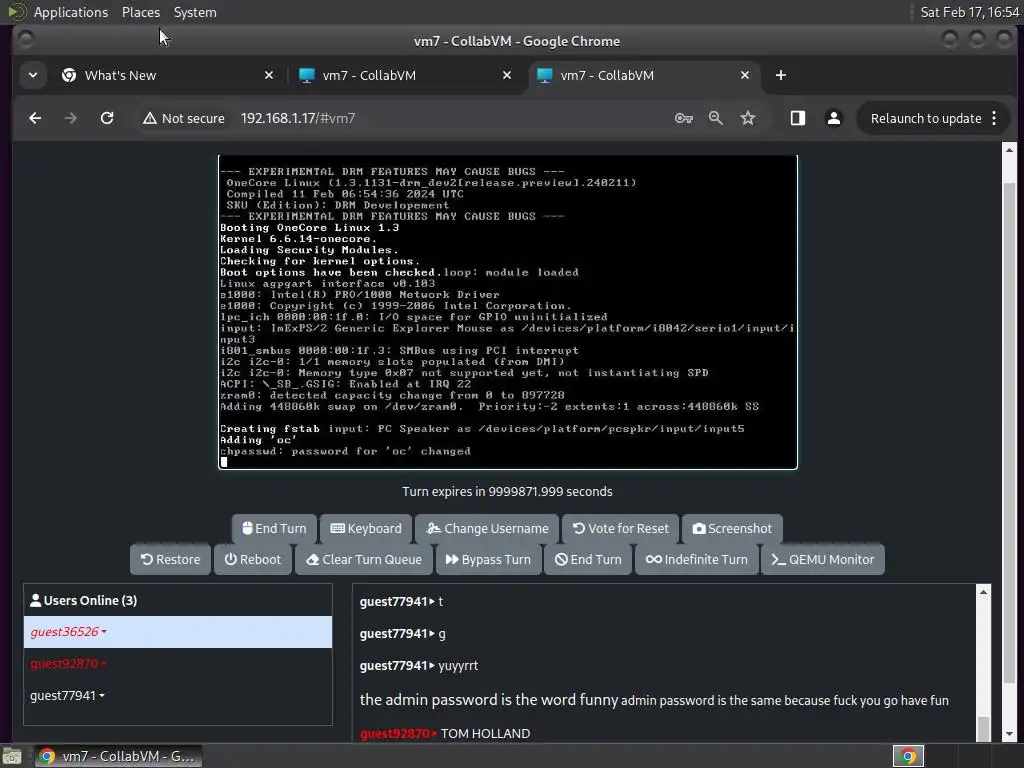Open the Chrome profile icon
Screen dimensions: 1024x768
(x=834, y=118)
